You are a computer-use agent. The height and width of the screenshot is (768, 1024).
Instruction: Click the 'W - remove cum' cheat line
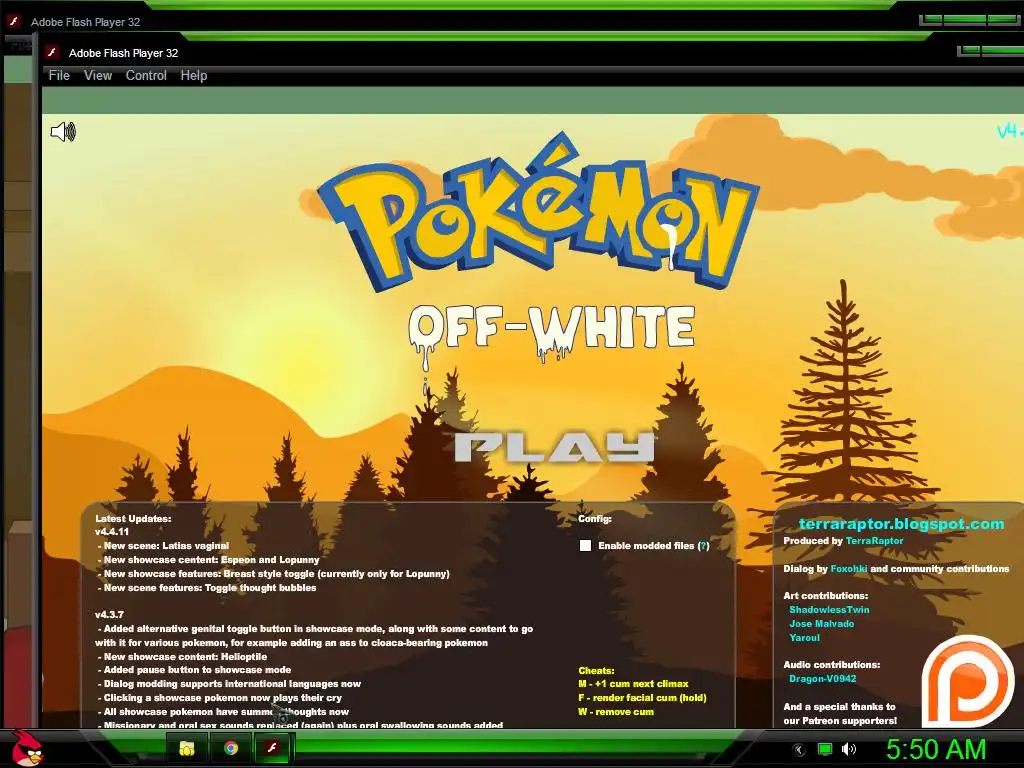click(616, 712)
